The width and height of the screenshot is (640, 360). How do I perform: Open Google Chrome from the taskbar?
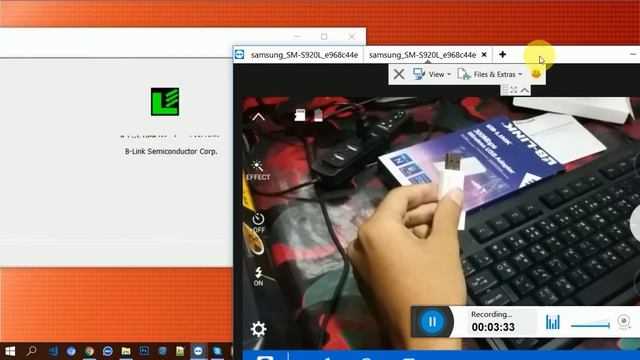point(89,351)
